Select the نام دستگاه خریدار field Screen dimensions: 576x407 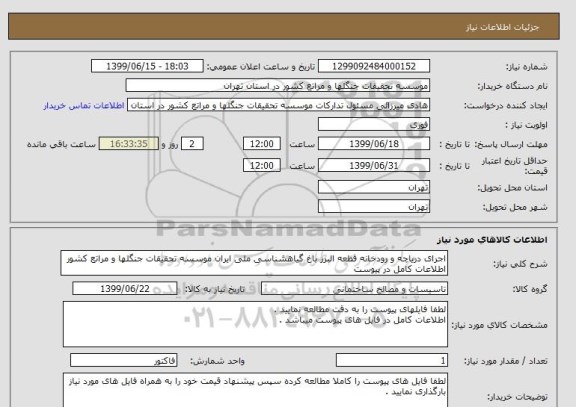pyautogui.click(x=278, y=86)
